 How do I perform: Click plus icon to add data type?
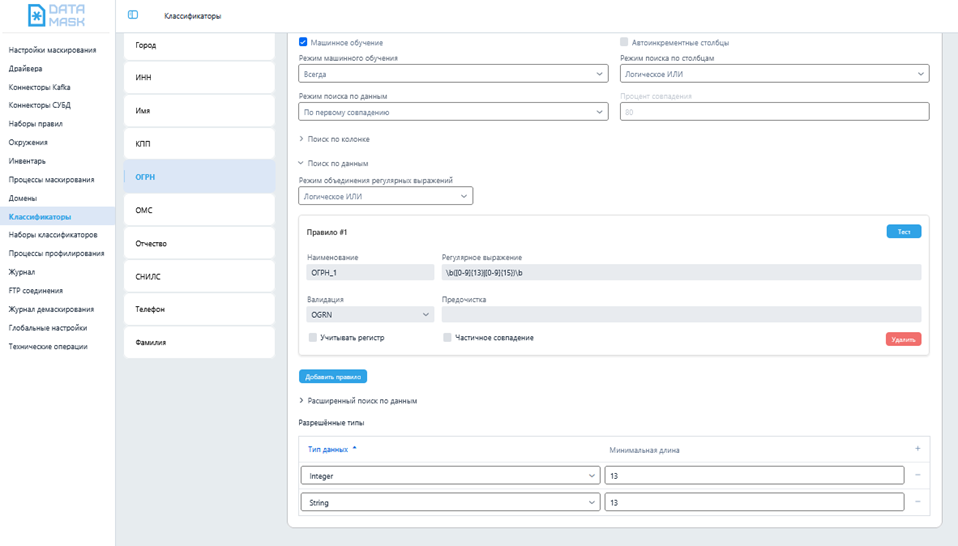[917, 449]
